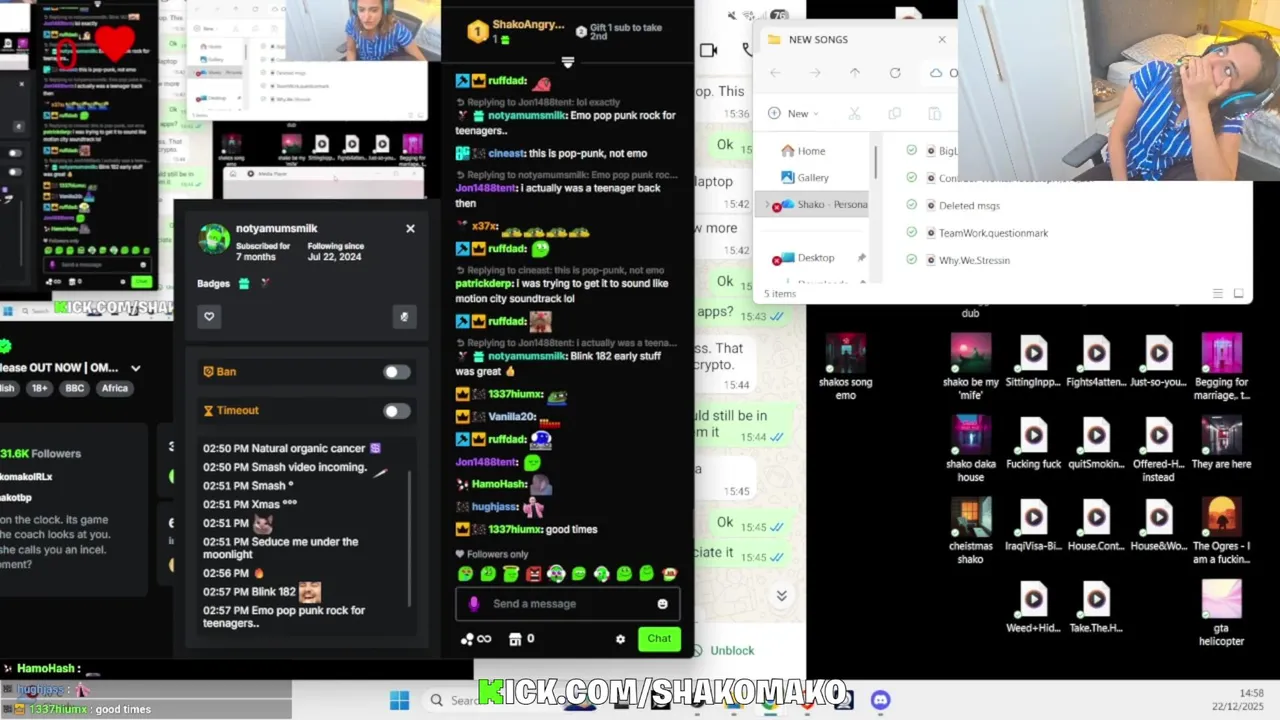This screenshot has height=720, width=1280.
Task: Open 'Begging for marriage' desktop file
Action: (1221, 367)
